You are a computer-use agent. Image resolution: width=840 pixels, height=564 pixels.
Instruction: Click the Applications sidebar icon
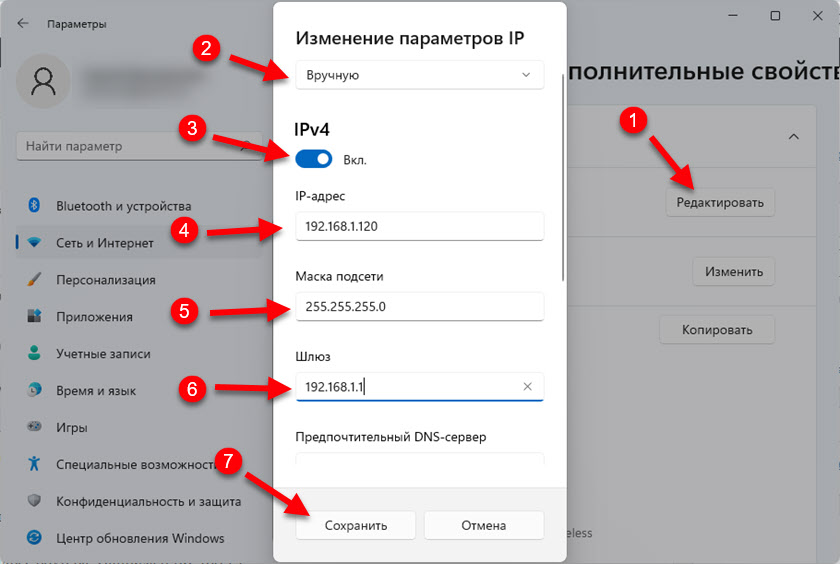(x=33, y=317)
